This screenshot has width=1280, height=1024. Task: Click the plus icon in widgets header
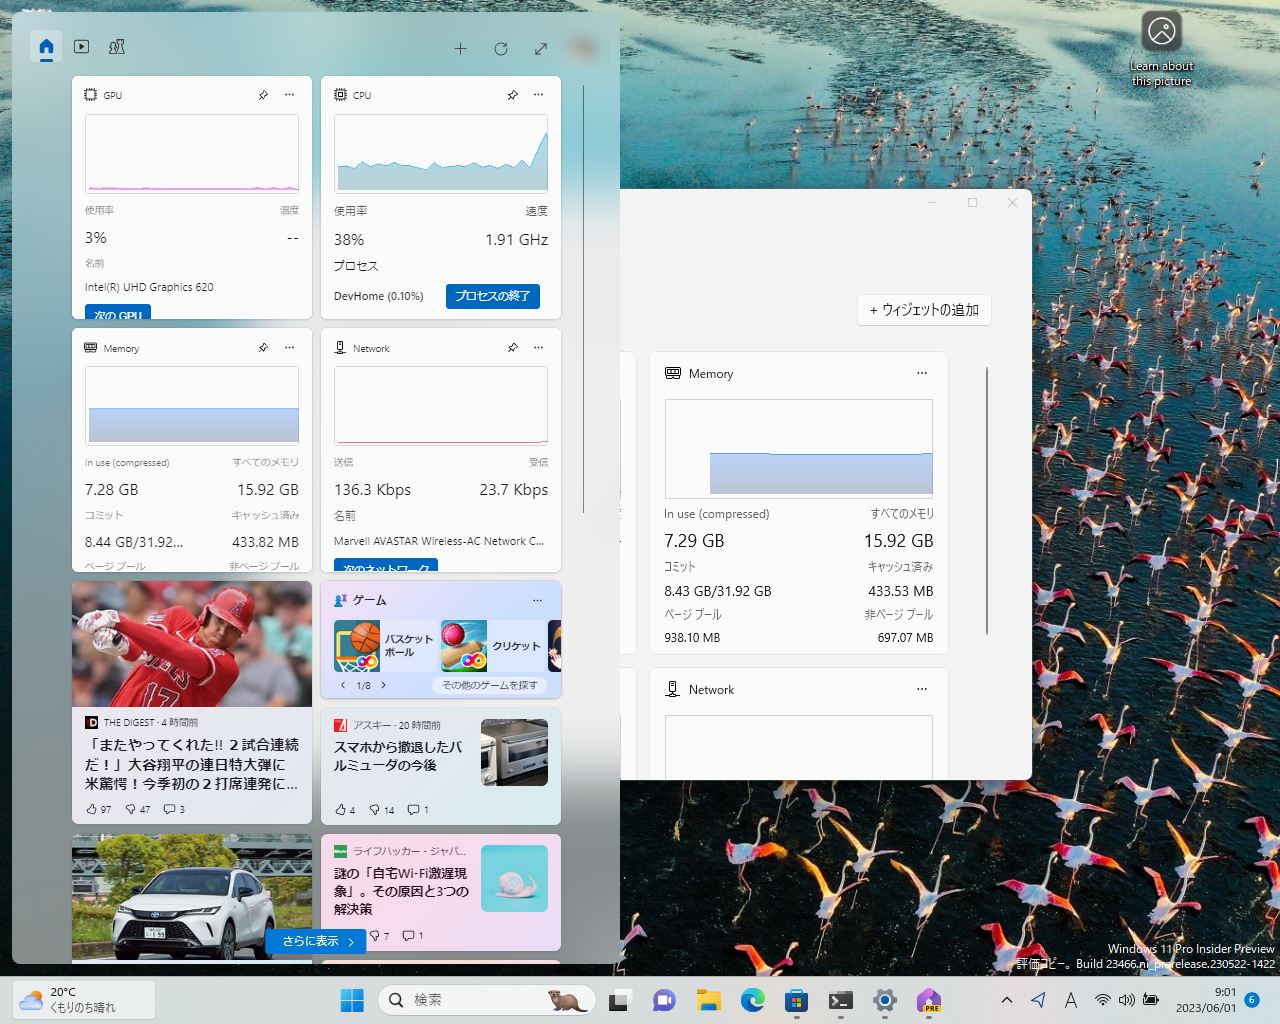click(461, 48)
